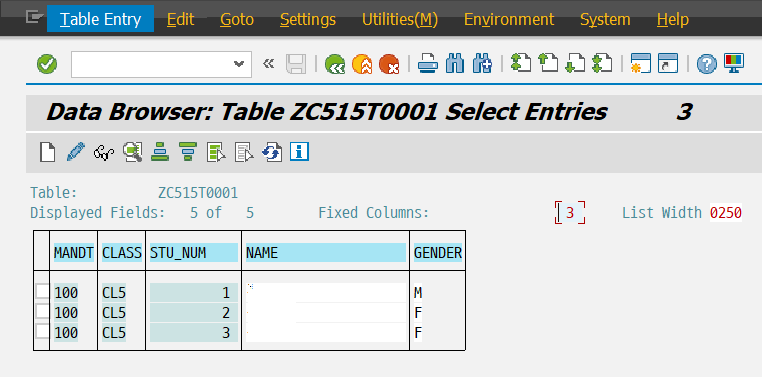Open the Help question mark icon

pos(707,64)
